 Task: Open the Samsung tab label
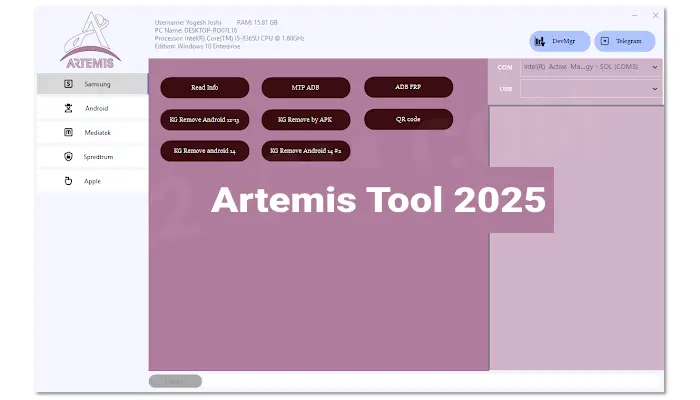(x=97, y=84)
